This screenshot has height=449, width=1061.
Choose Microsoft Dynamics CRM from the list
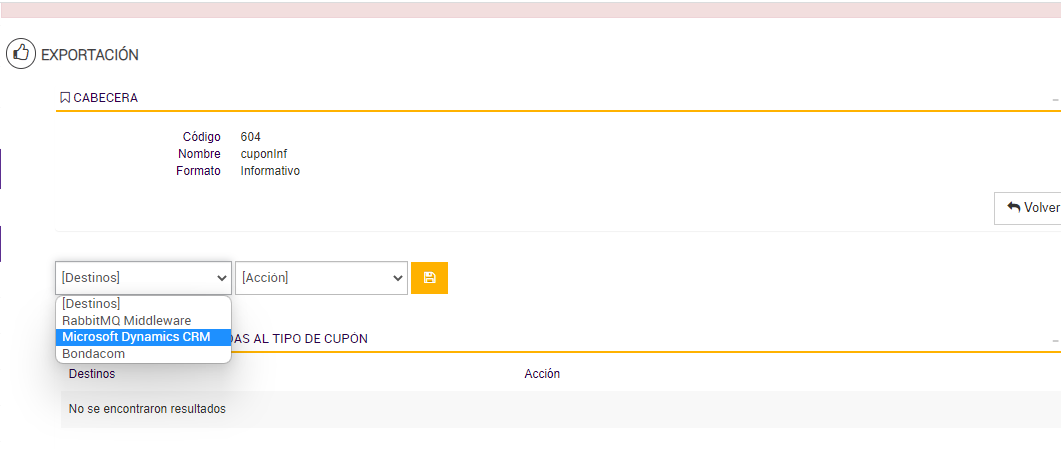click(136, 337)
